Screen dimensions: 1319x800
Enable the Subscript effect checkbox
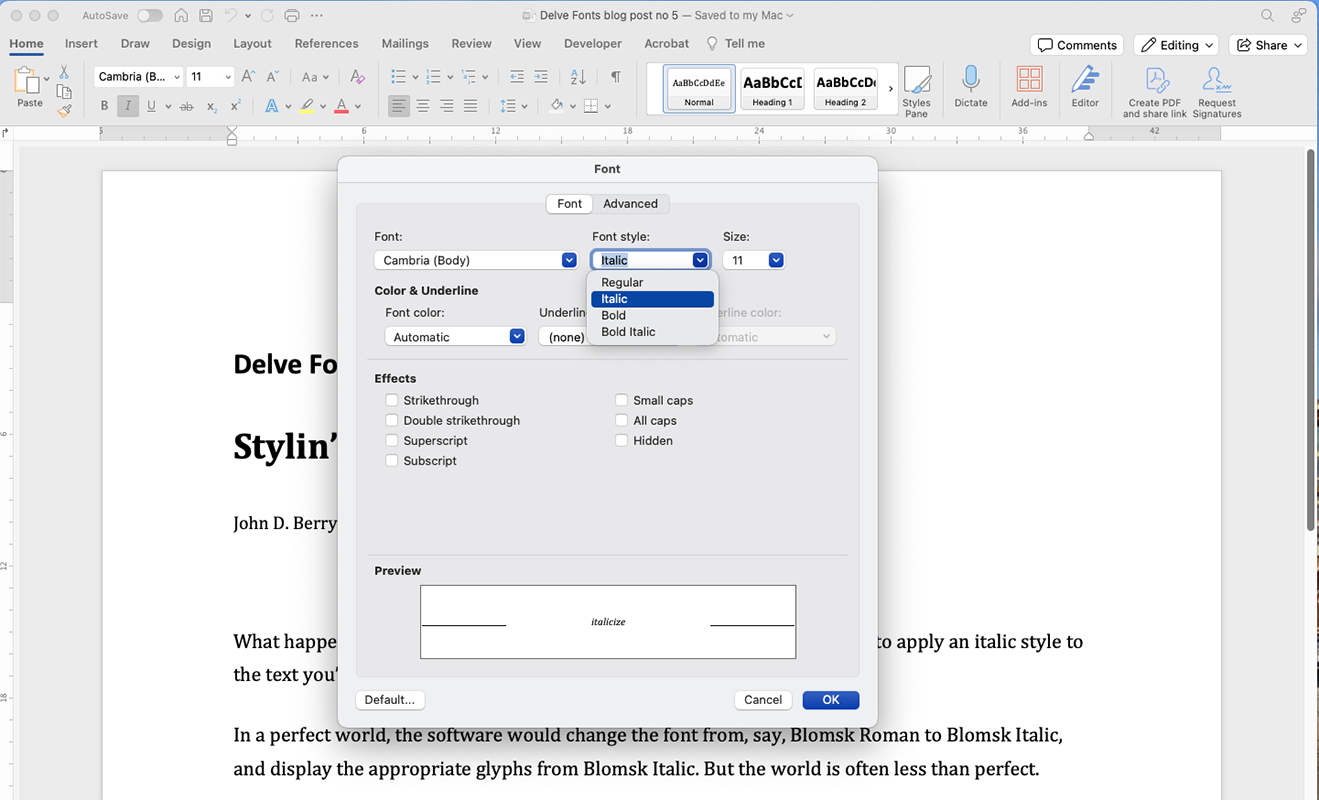pyautogui.click(x=392, y=460)
